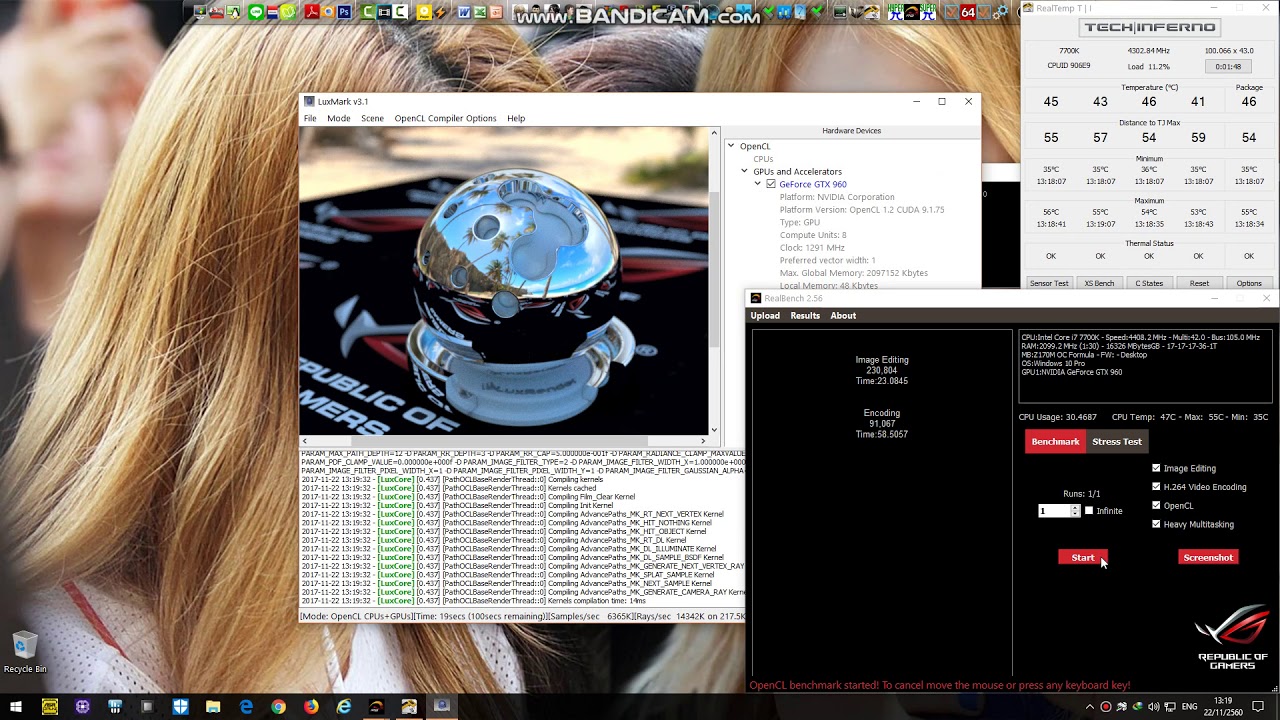Open Microsoft Edge from the taskbar

click(x=246, y=707)
